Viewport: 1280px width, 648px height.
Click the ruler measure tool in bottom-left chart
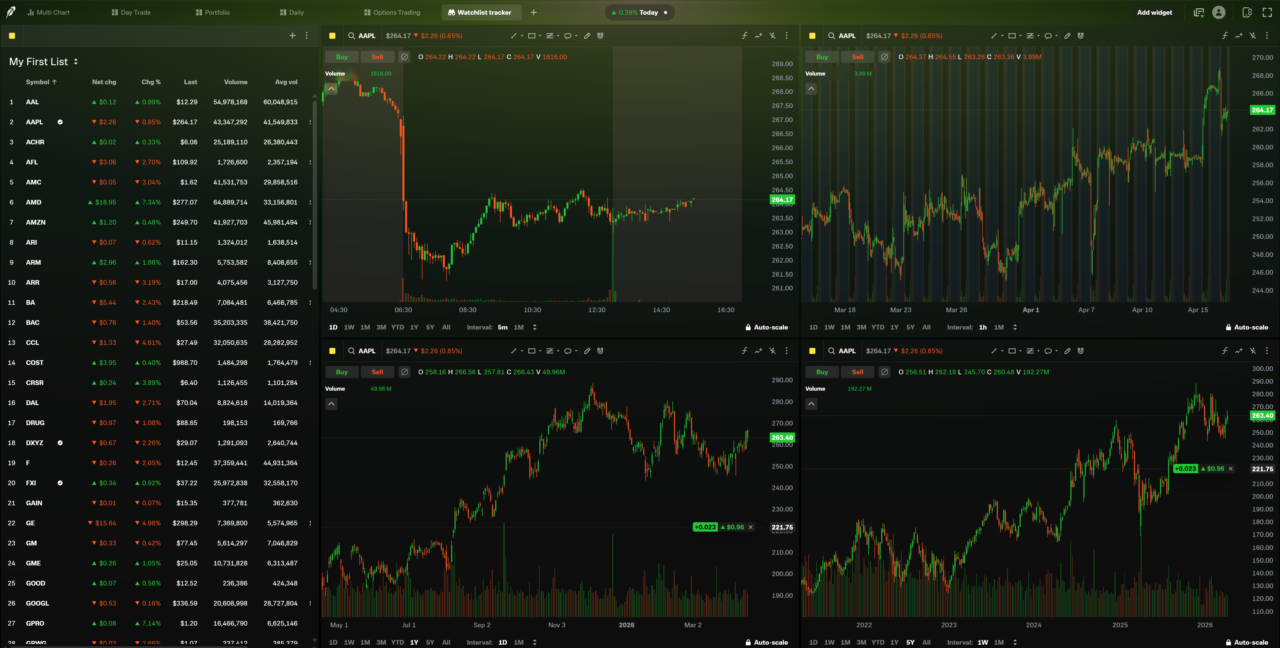tap(587, 351)
